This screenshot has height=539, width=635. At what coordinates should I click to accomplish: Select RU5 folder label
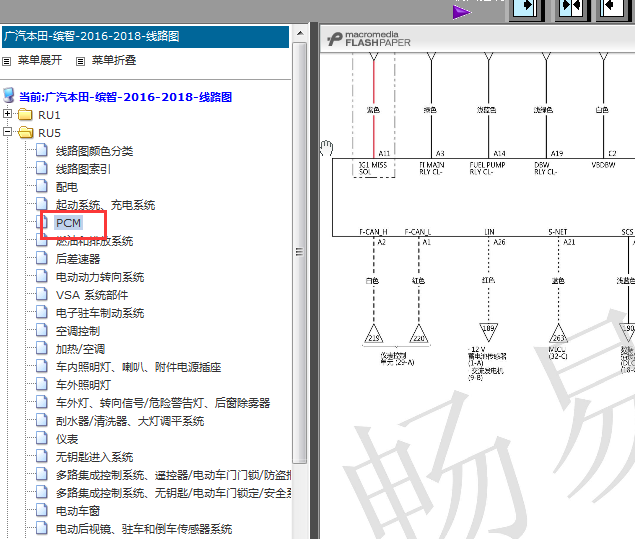(49, 133)
